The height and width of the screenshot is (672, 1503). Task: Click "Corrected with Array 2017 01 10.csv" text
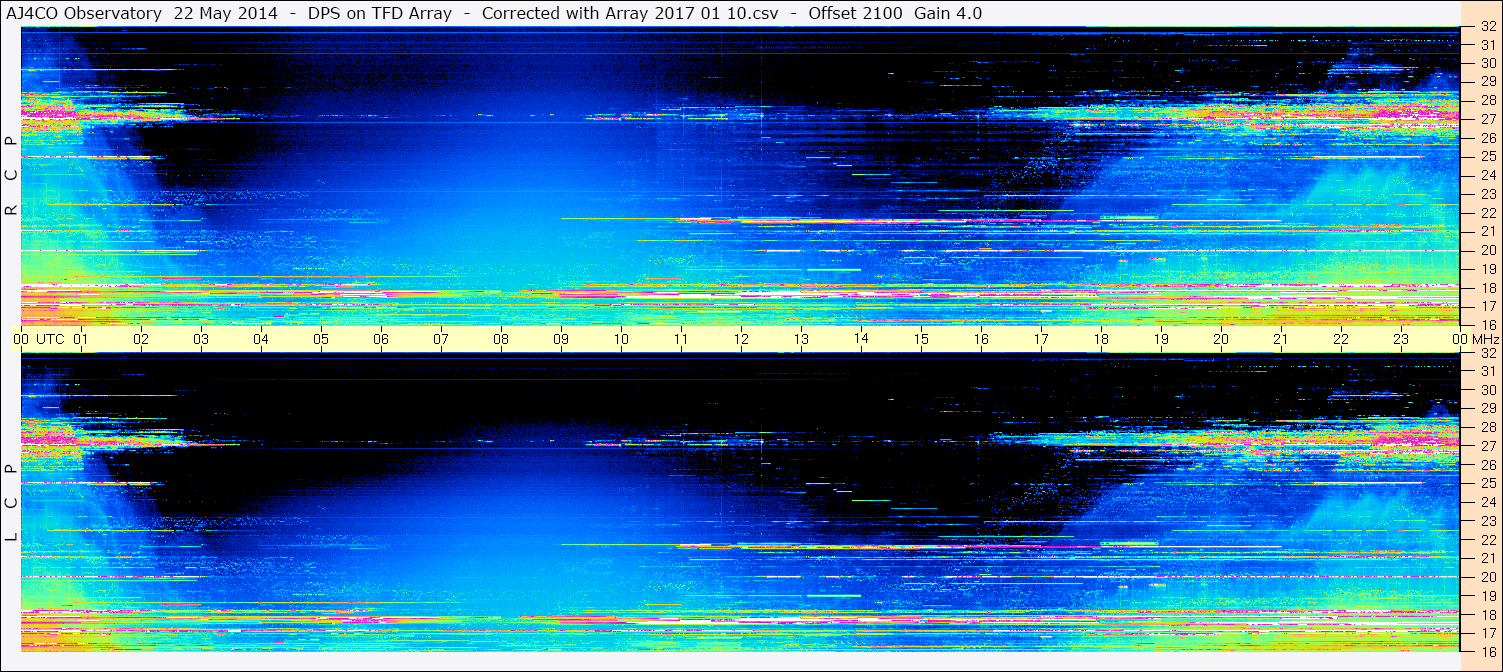(630, 13)
